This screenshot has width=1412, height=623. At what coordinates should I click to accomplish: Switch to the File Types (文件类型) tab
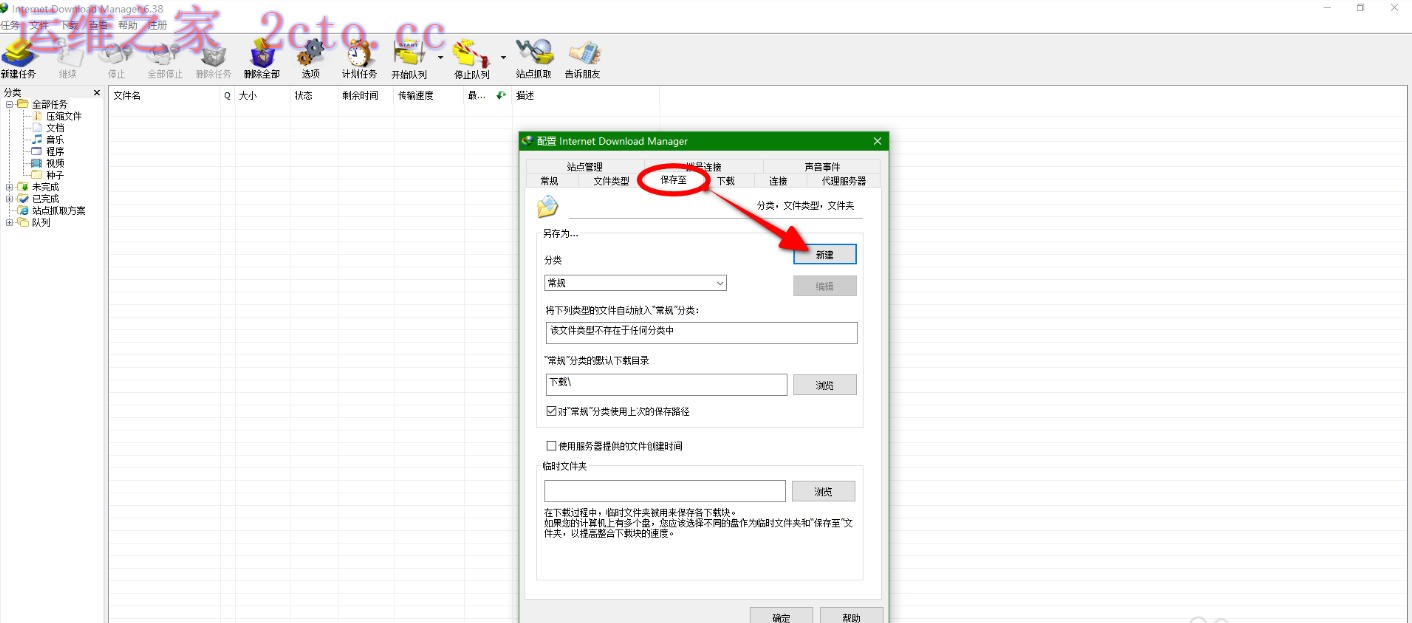click(x=611, y=181)
